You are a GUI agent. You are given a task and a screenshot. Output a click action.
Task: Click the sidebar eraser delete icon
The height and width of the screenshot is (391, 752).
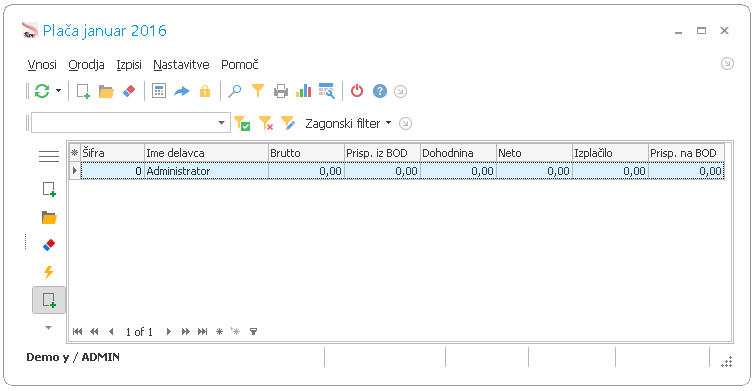(49, 245)
